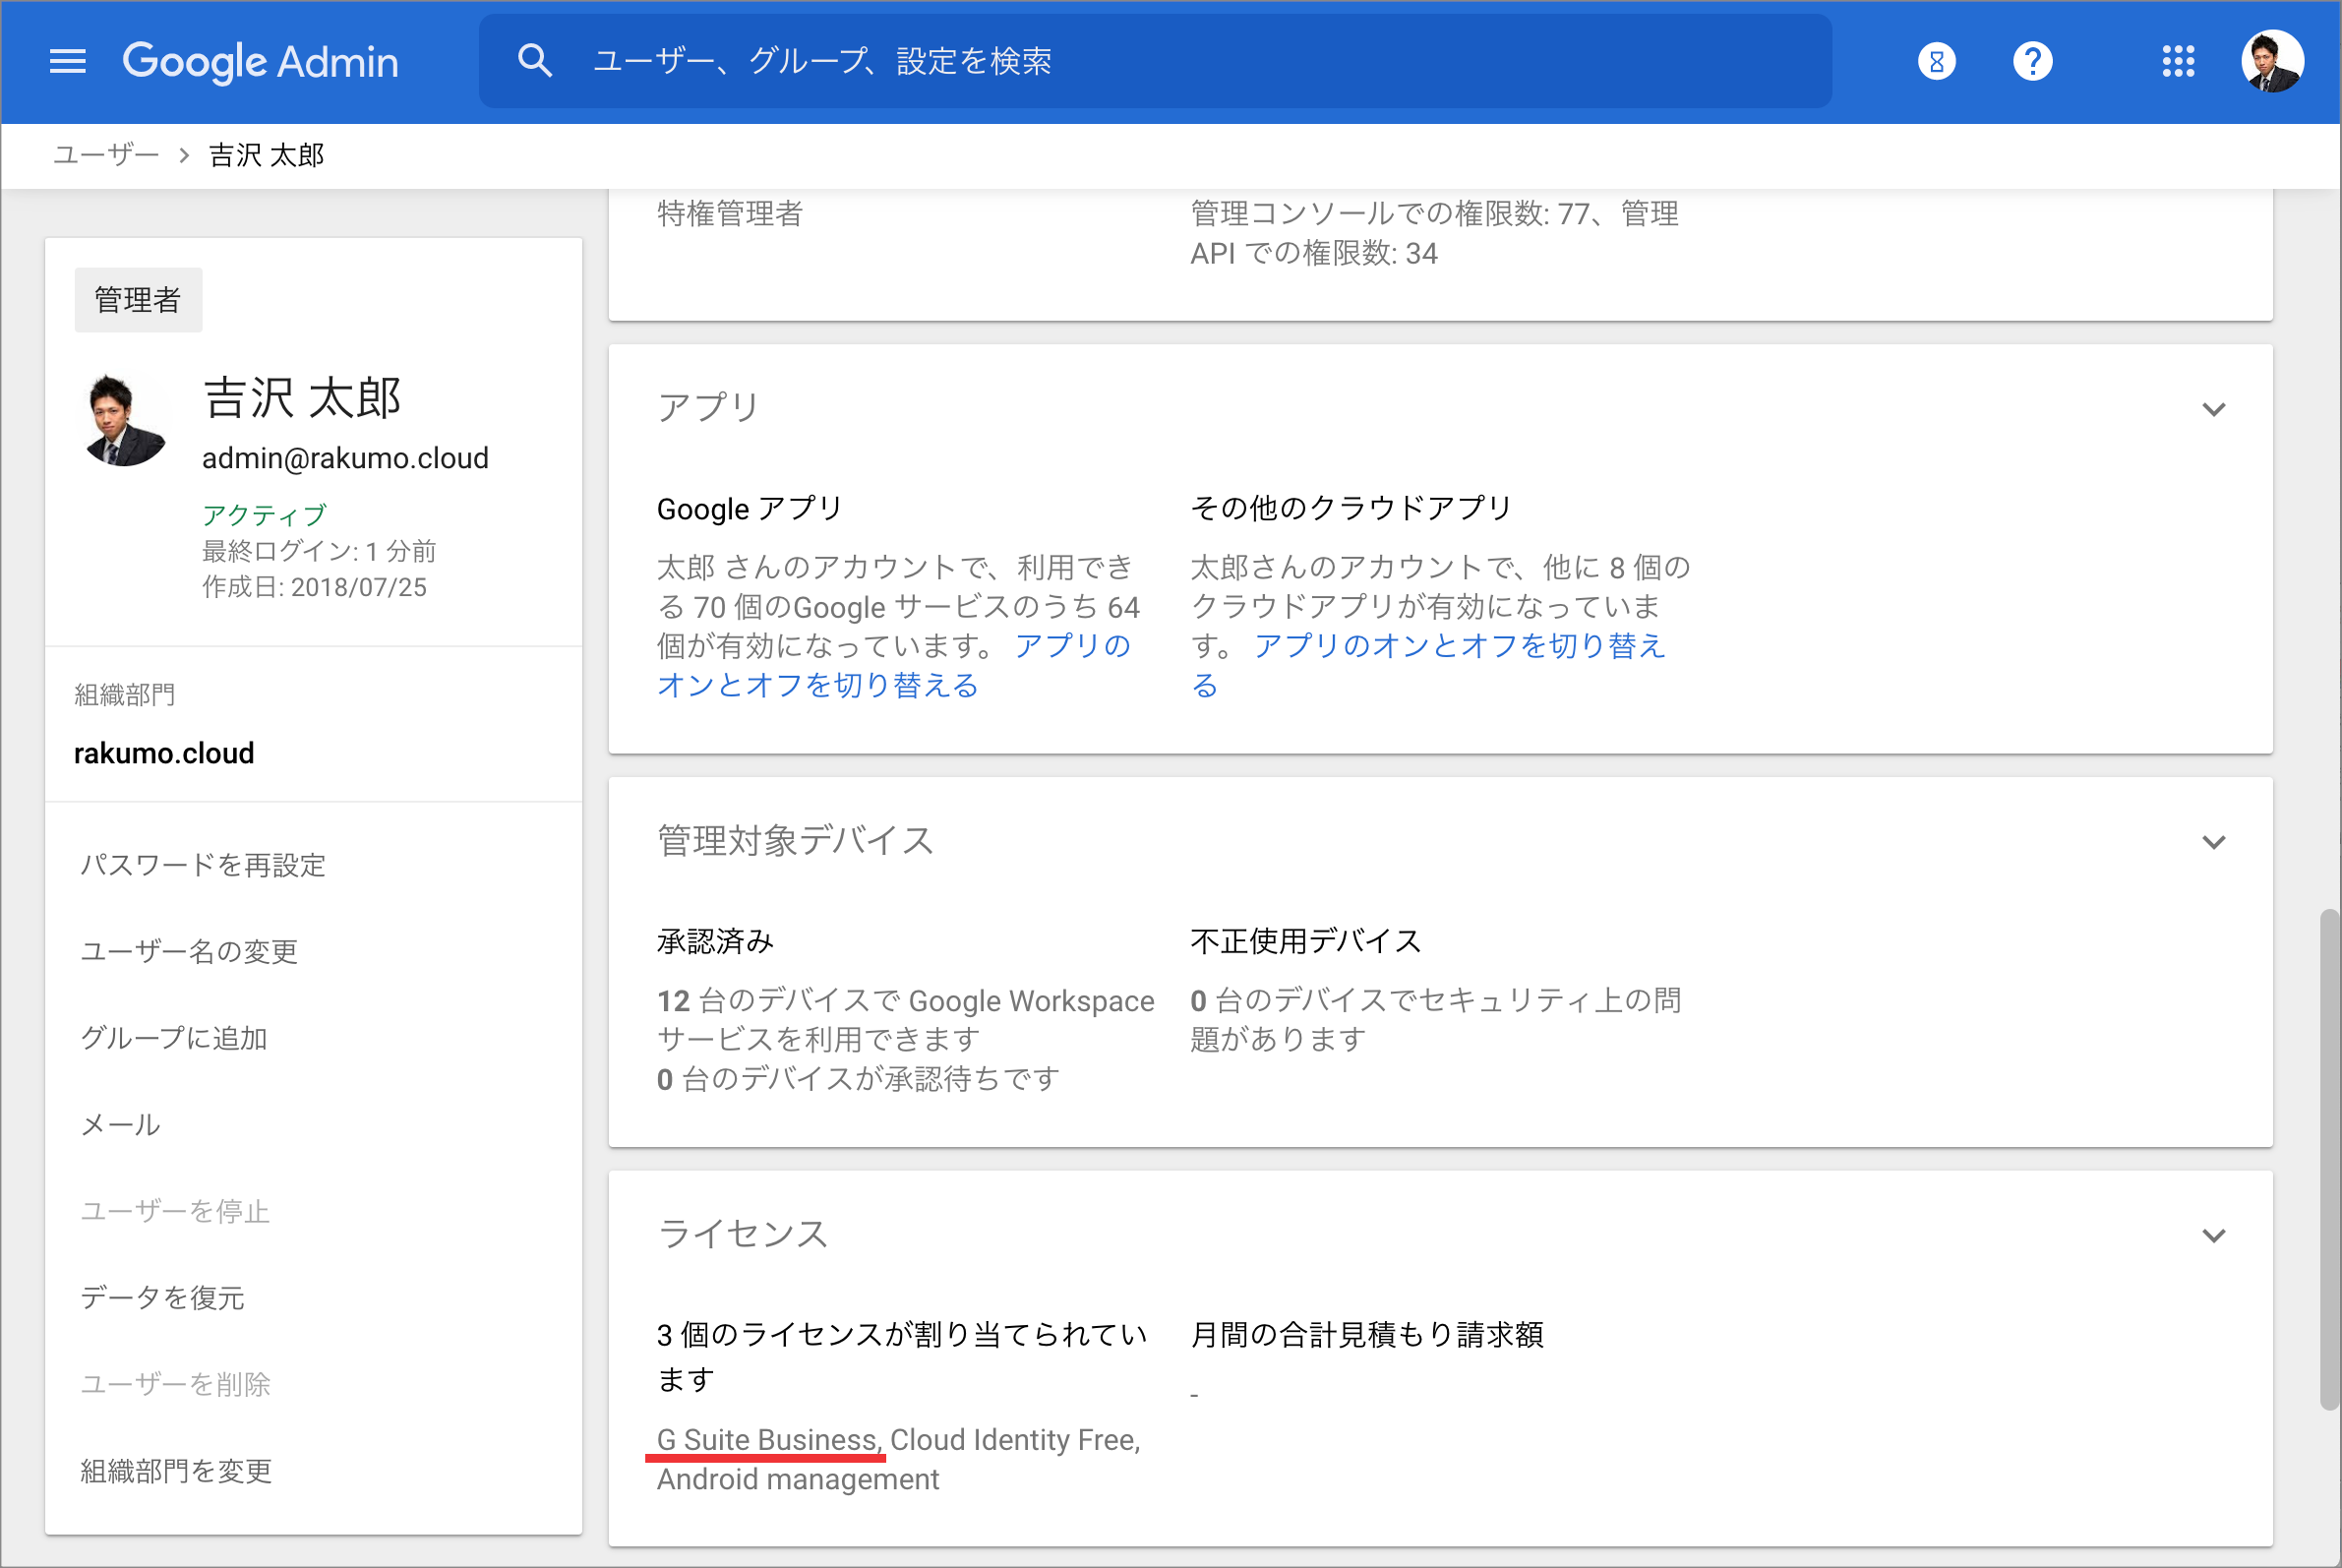Click admin@rakumo.cloud email text
The height and width of the screenshot is (1568, 2342).
(345, 458)
